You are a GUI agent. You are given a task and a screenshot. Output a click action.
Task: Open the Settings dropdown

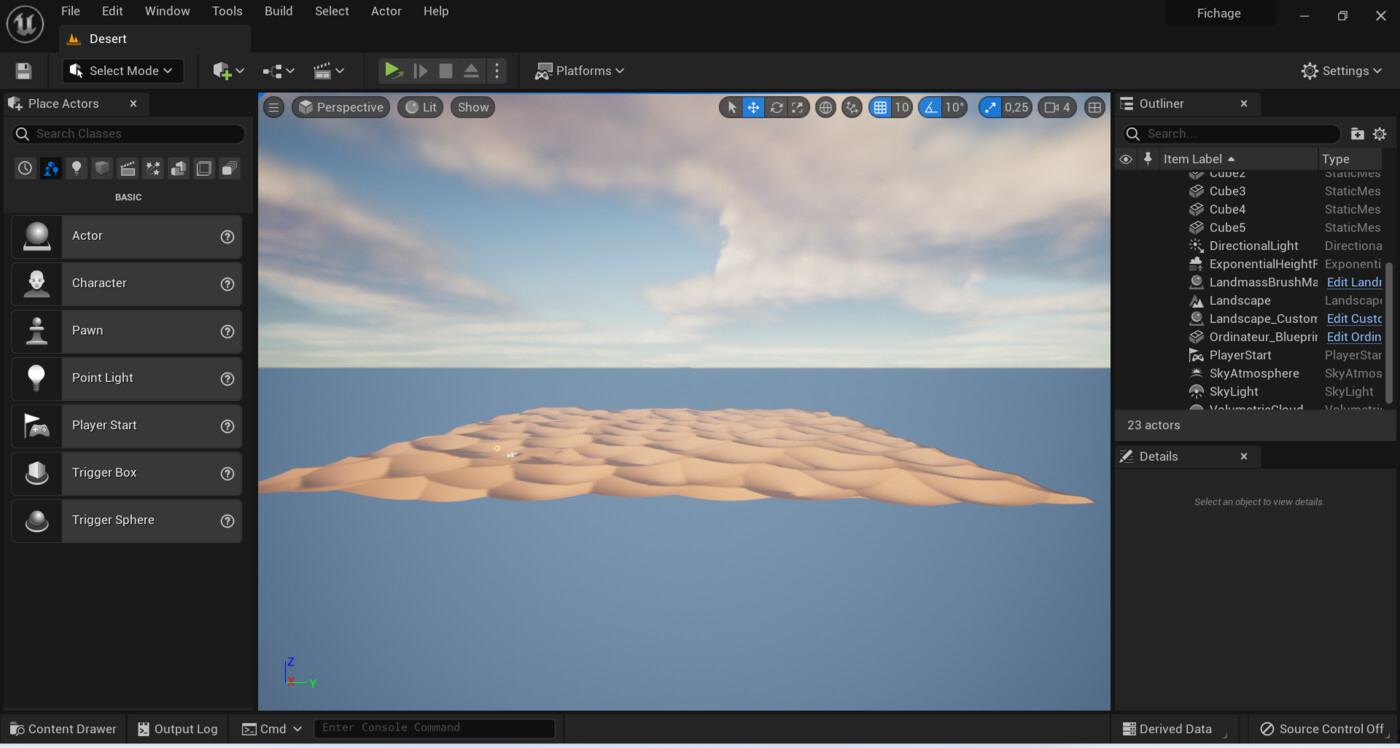(1341, 71)
